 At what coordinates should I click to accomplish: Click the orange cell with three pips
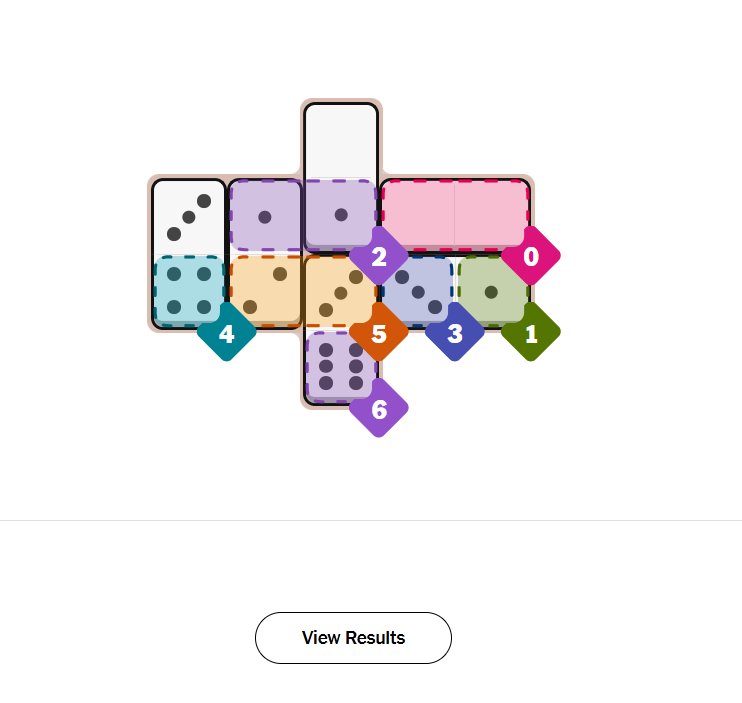pyautogui.click(x=340, y=291)
